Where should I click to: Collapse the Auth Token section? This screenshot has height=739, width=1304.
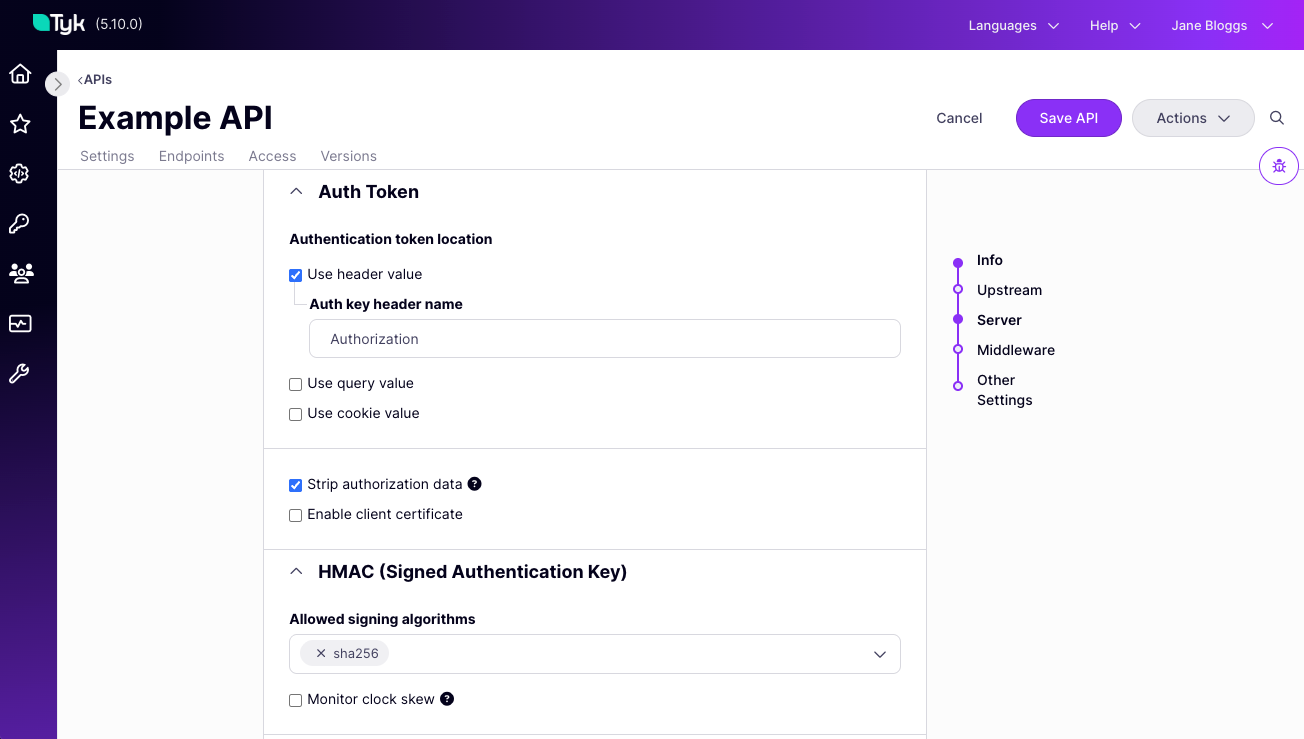[296, 190]
